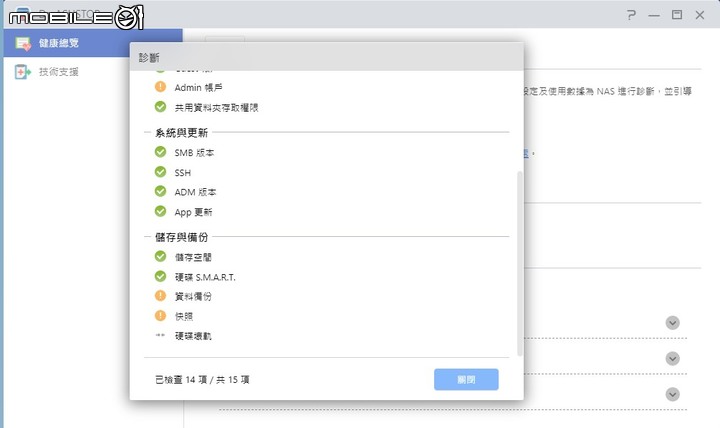Screen dimensions: 720x428
Task: Click the pending indicator beside 硬碟擾動
Action: pyautogui.click(x=160, y=335)
